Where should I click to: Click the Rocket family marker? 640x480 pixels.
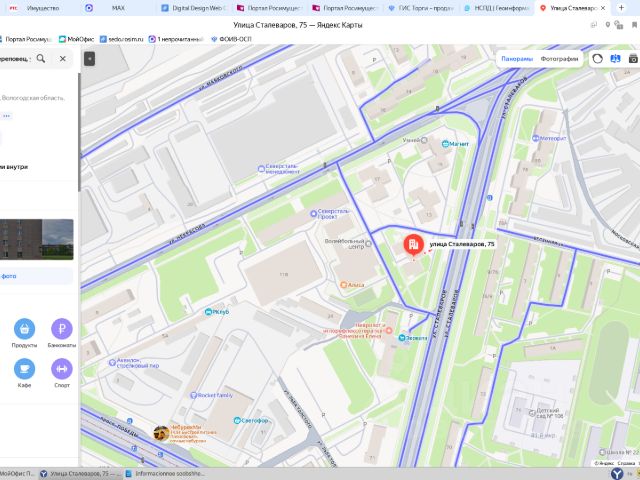194,395
